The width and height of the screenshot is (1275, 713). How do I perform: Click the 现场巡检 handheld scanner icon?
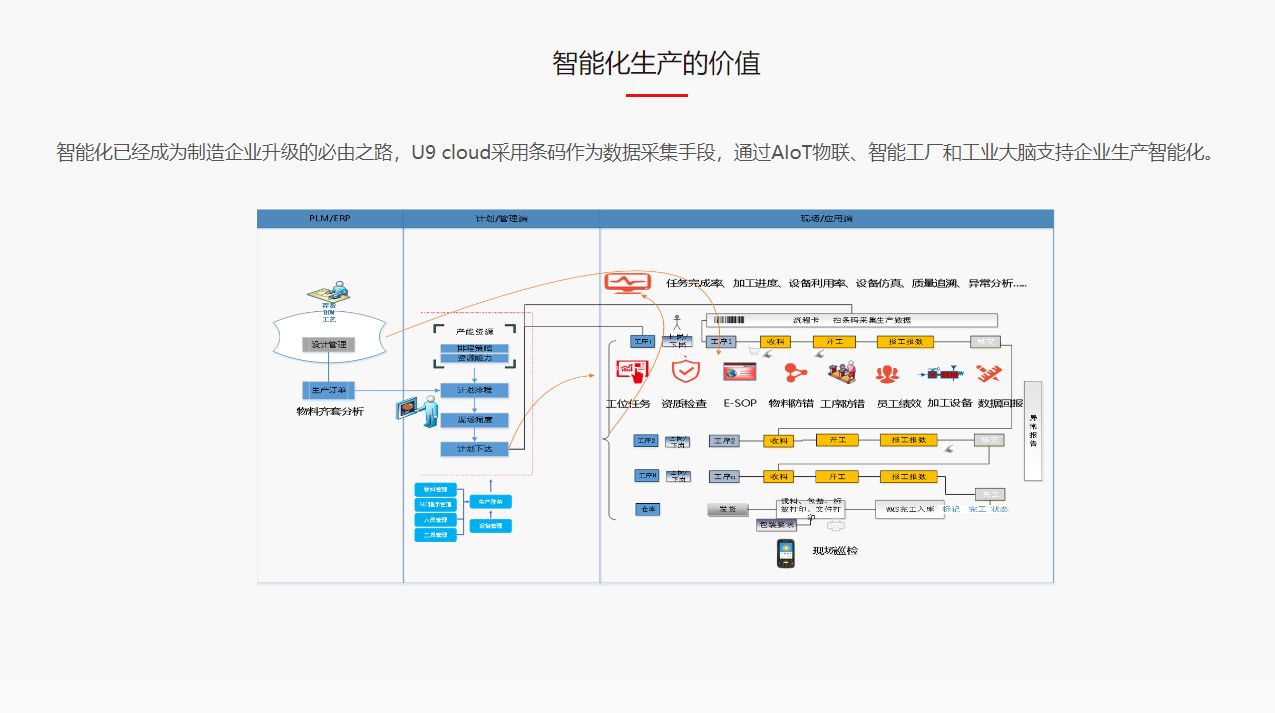[786, 553]
